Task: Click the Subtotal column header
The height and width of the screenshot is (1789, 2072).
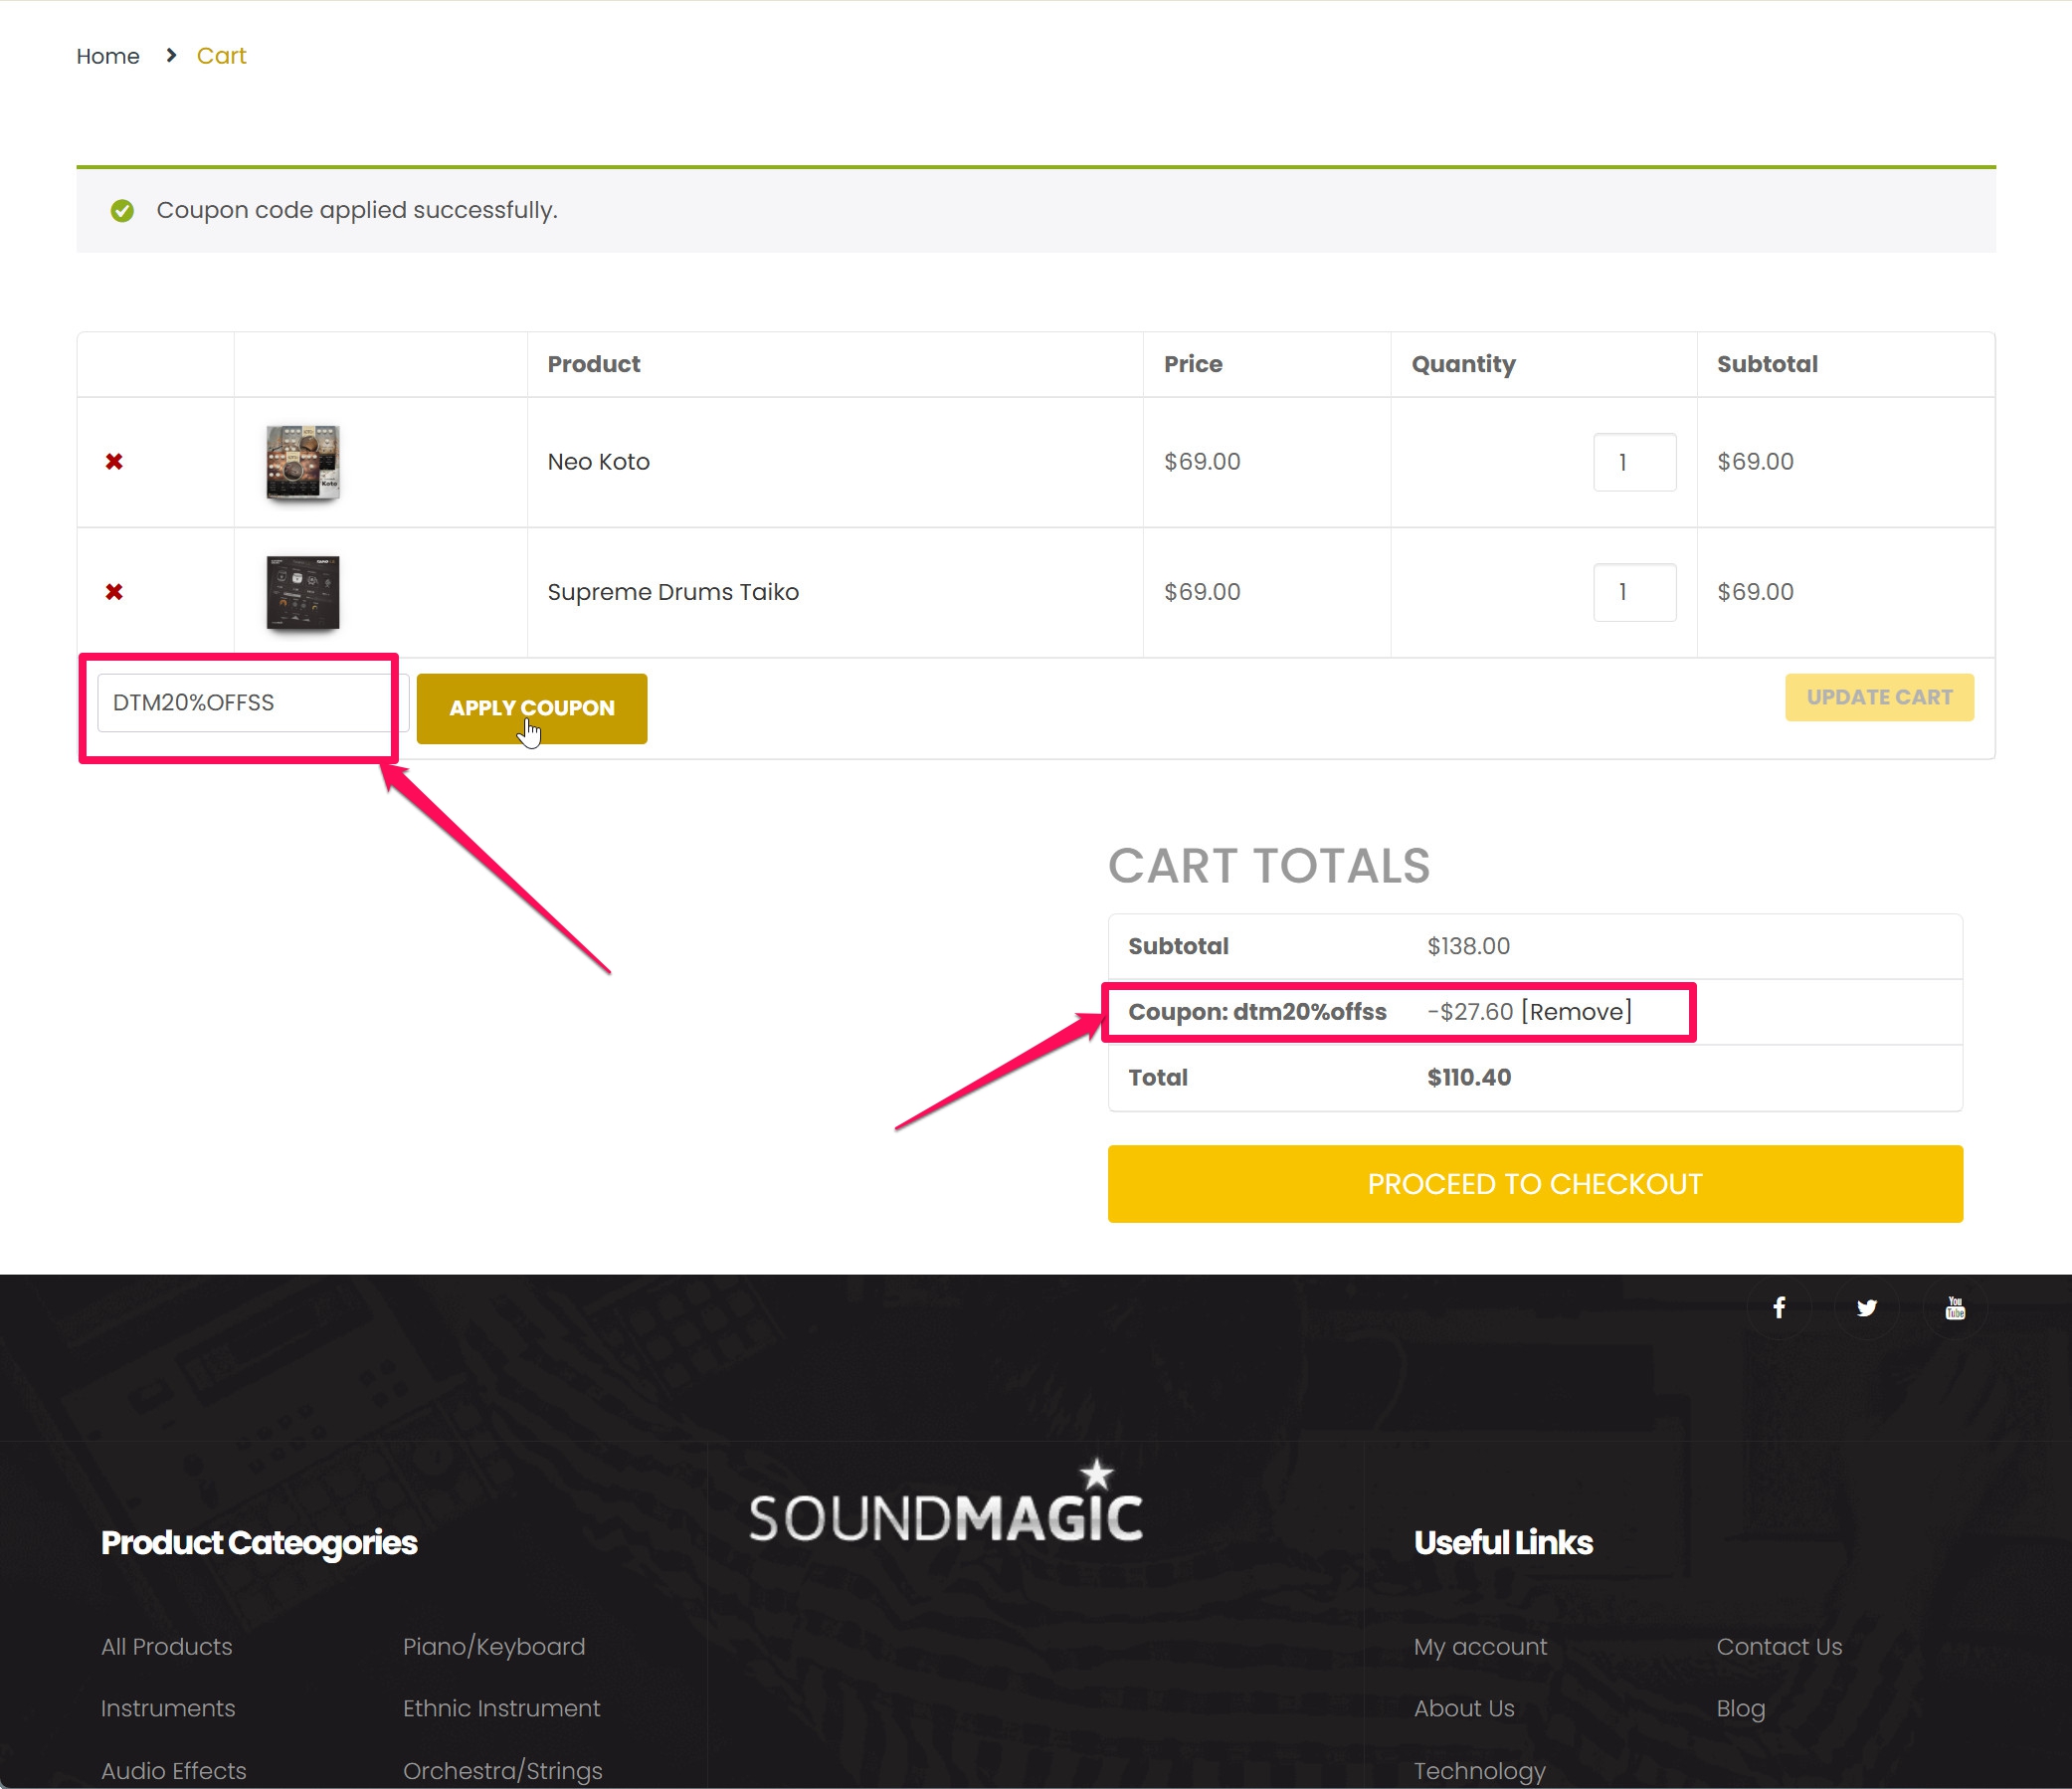Action: pos(1767,364)
